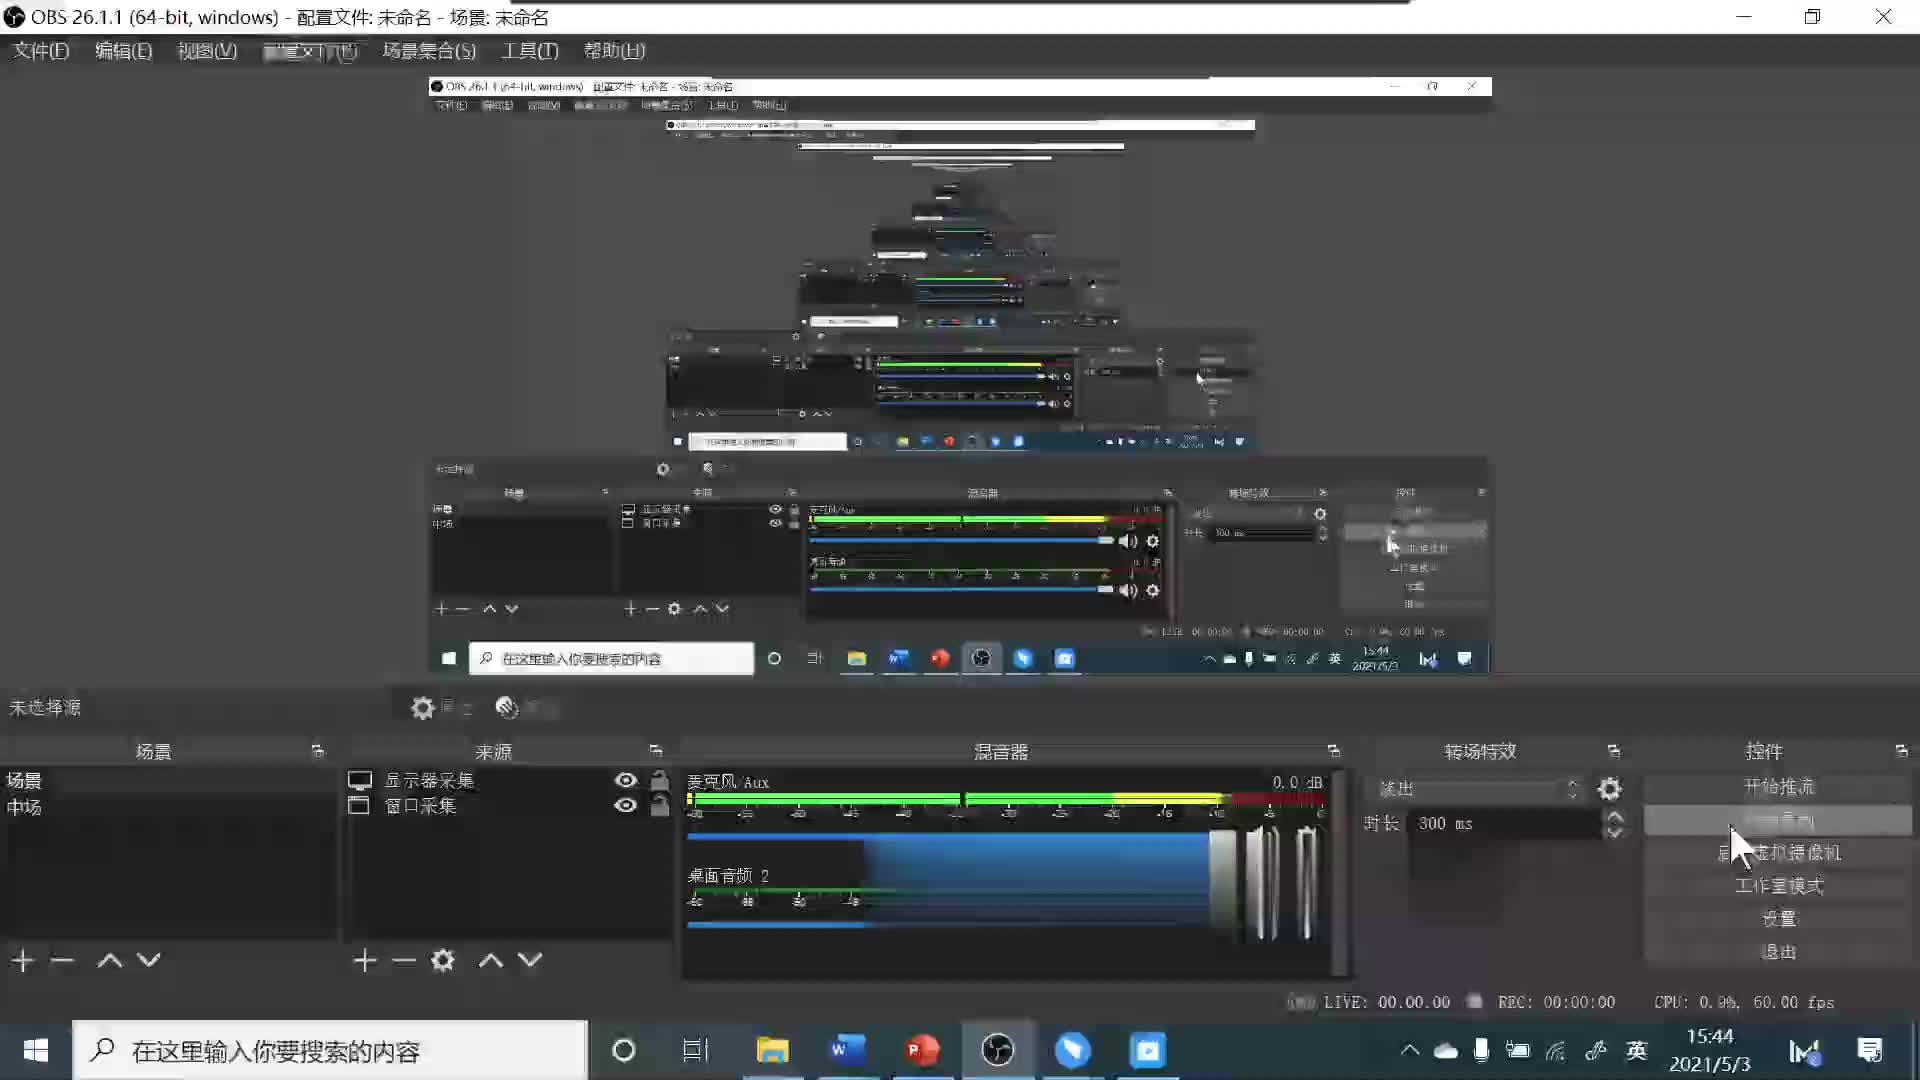1920x1080 pixels.
Task: Click the 录制 (Record) button
Action: 1778,819
